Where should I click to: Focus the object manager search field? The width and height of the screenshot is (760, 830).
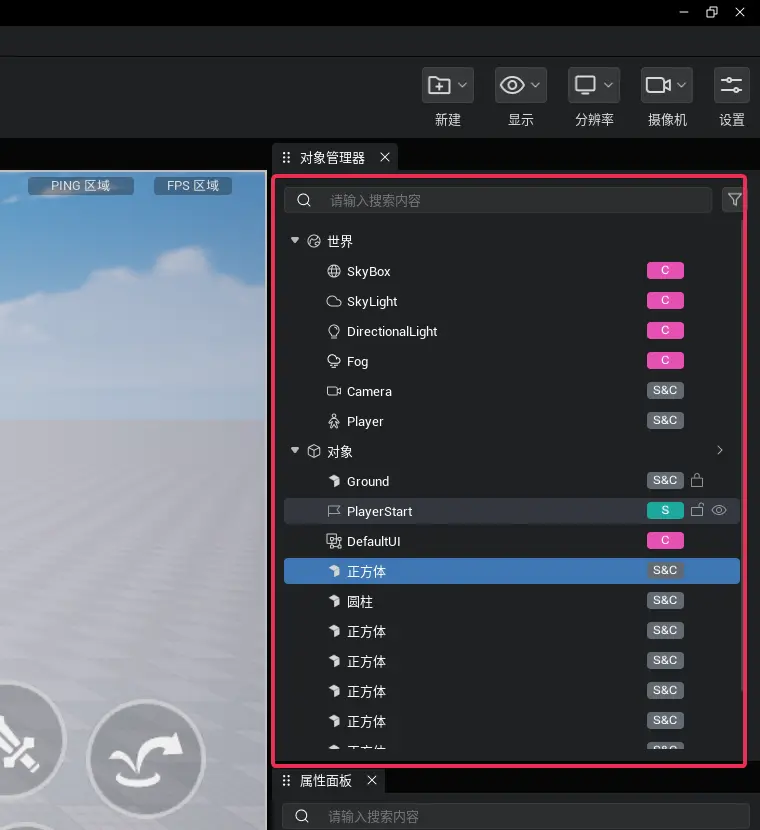(x=497, y=201)
